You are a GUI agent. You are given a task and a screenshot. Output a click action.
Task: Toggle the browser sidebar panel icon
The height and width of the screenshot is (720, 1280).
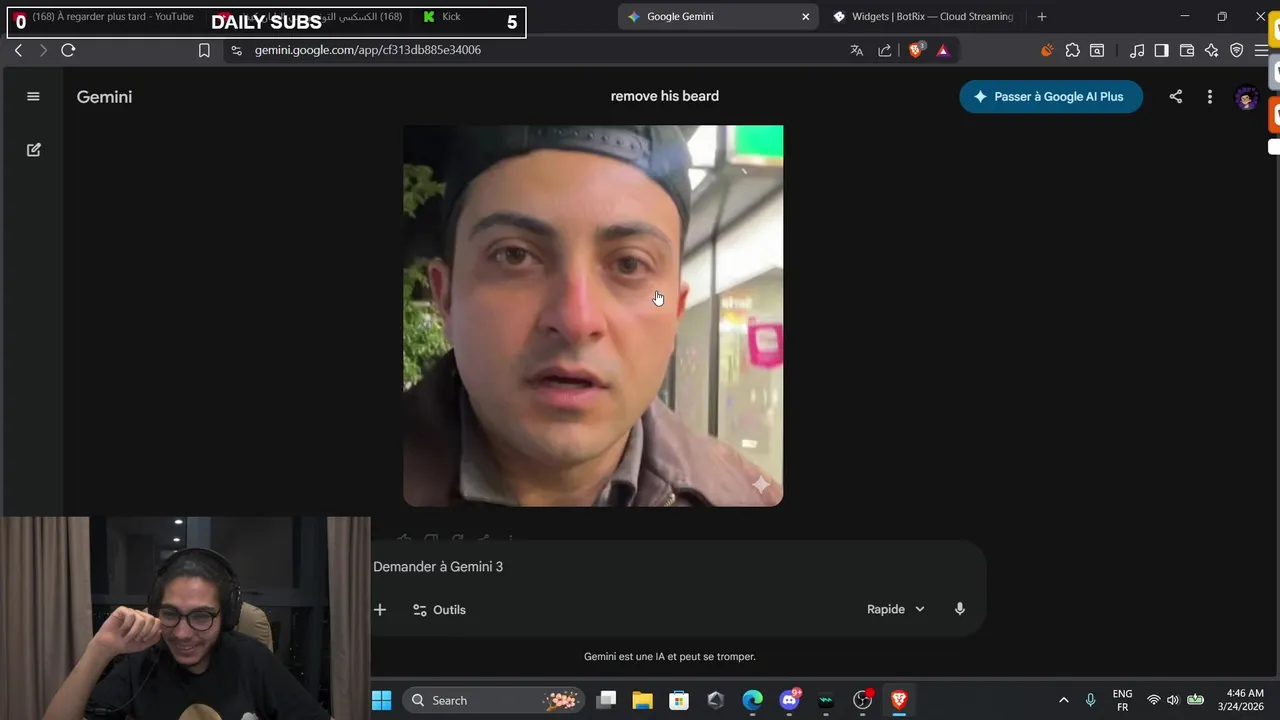coord(1161,50)
